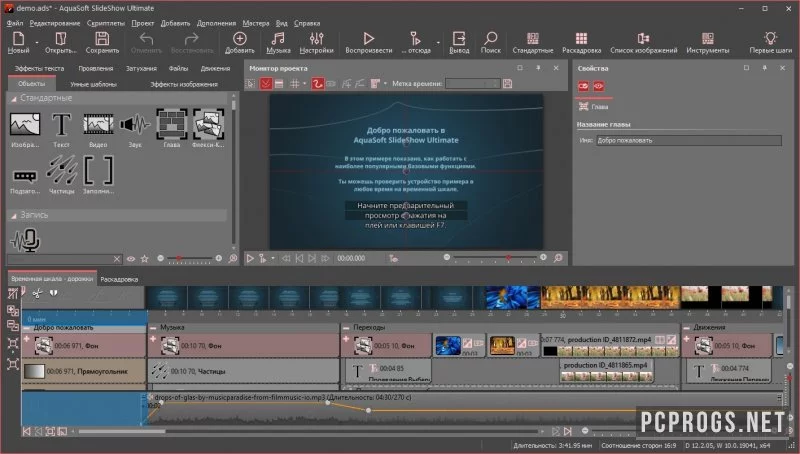Toggle grid display in project monitor
This screenshot has height=454, width=800.
[x=294, y=84]
